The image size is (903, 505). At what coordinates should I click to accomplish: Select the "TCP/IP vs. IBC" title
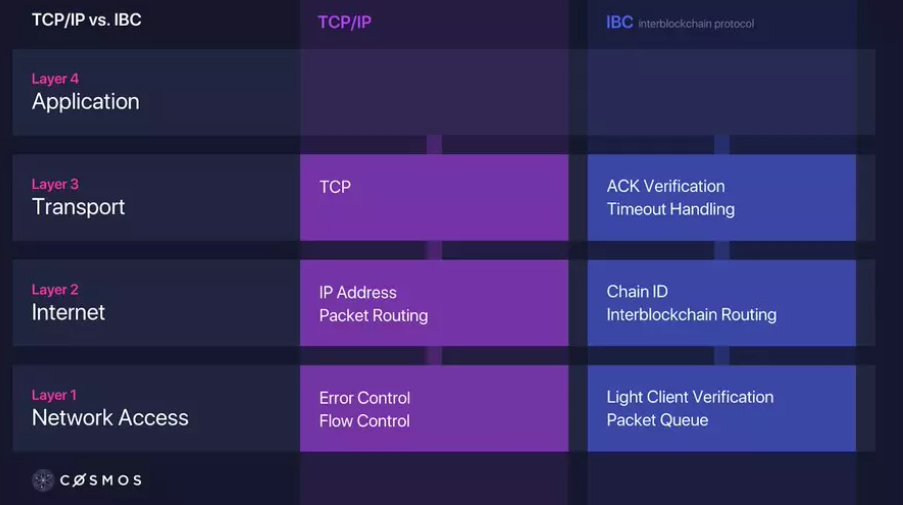(x=86, y=20)
